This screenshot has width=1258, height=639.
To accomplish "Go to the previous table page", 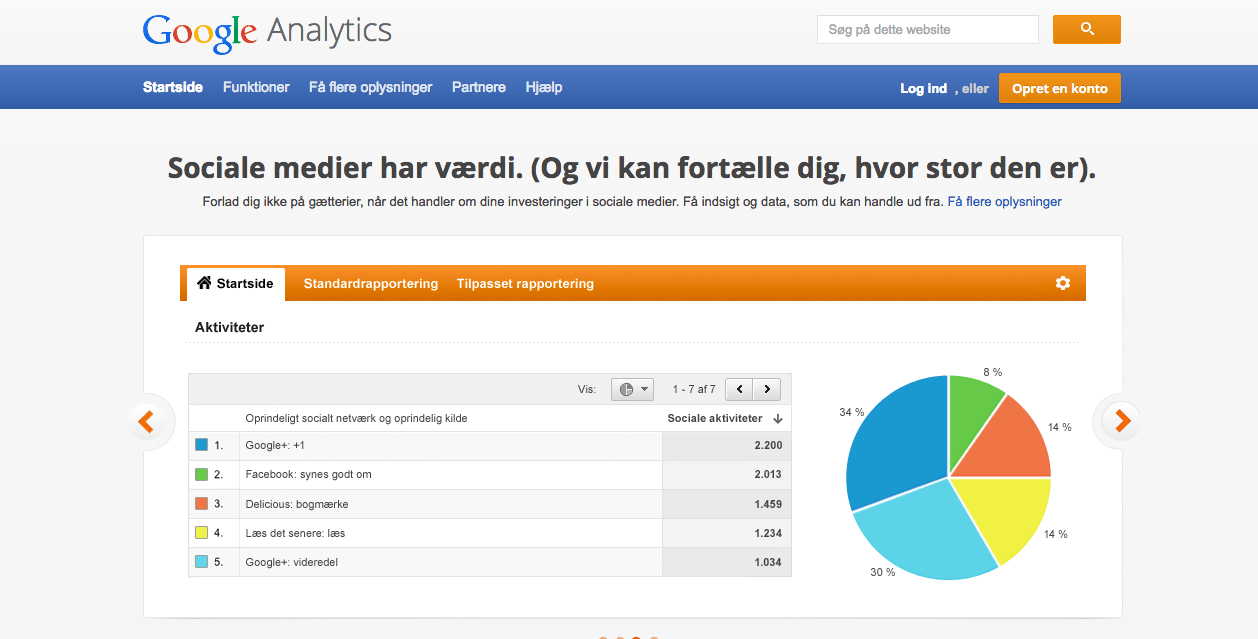I will click(739, 389).
